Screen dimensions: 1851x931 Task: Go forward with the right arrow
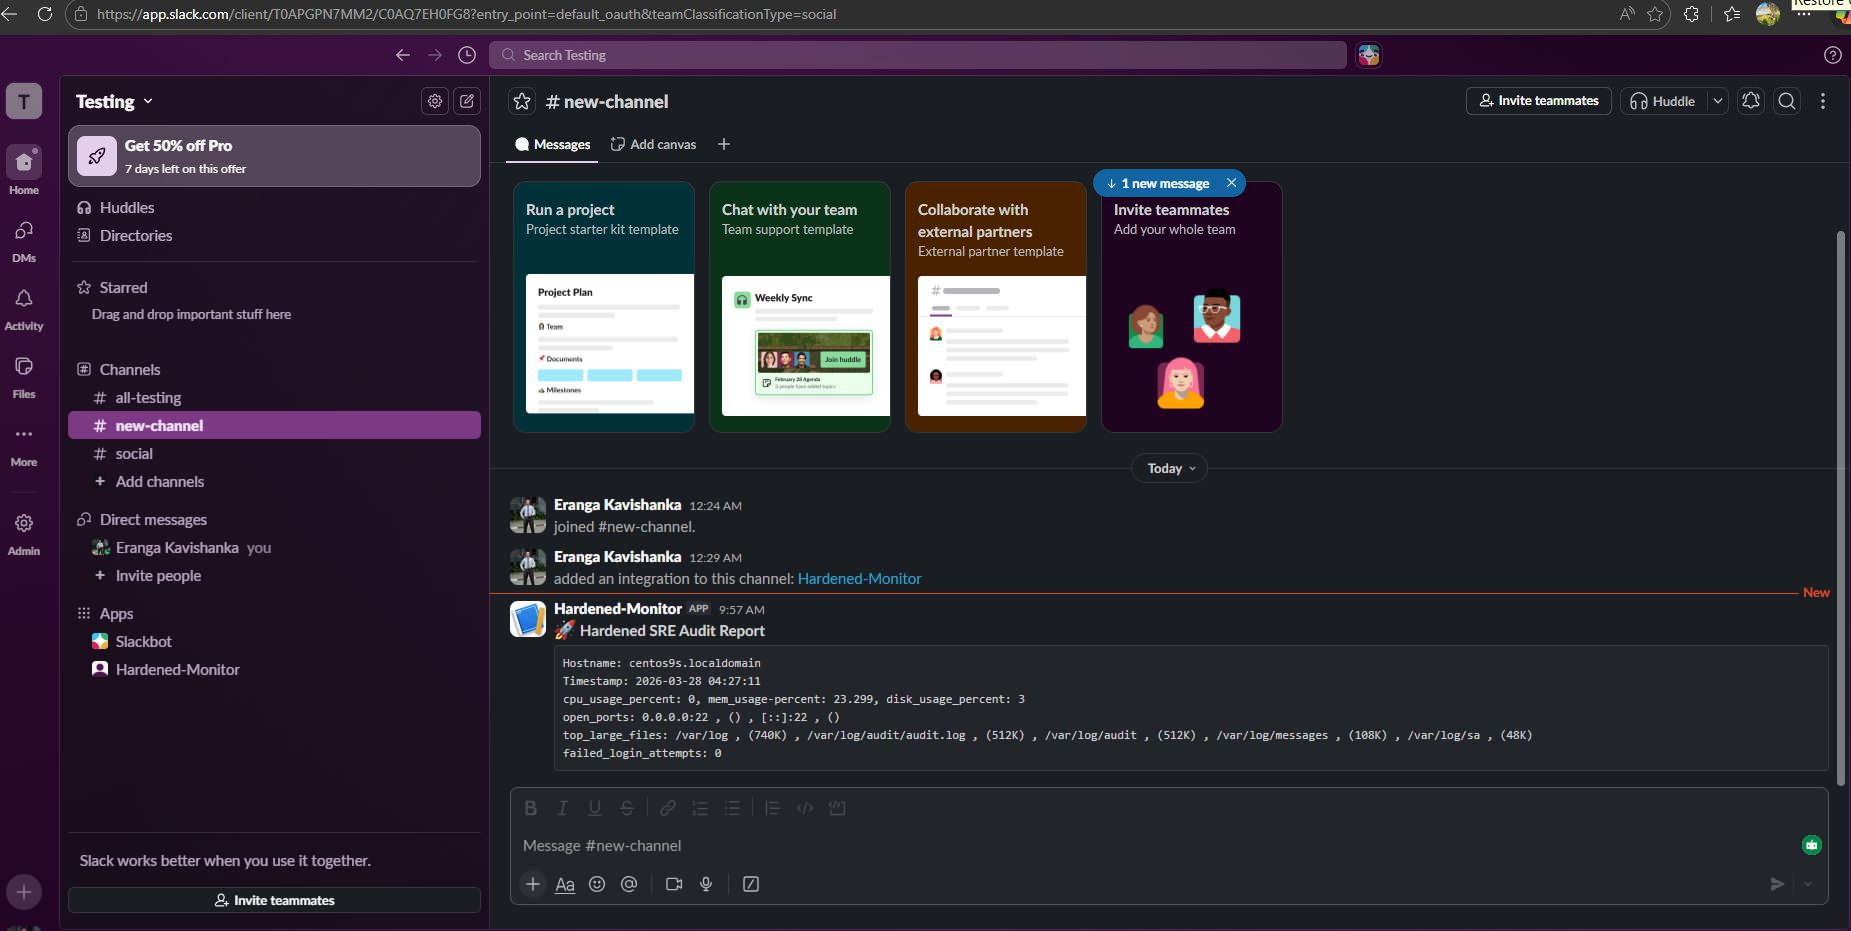pyautogui.click(x=435, y=55)
